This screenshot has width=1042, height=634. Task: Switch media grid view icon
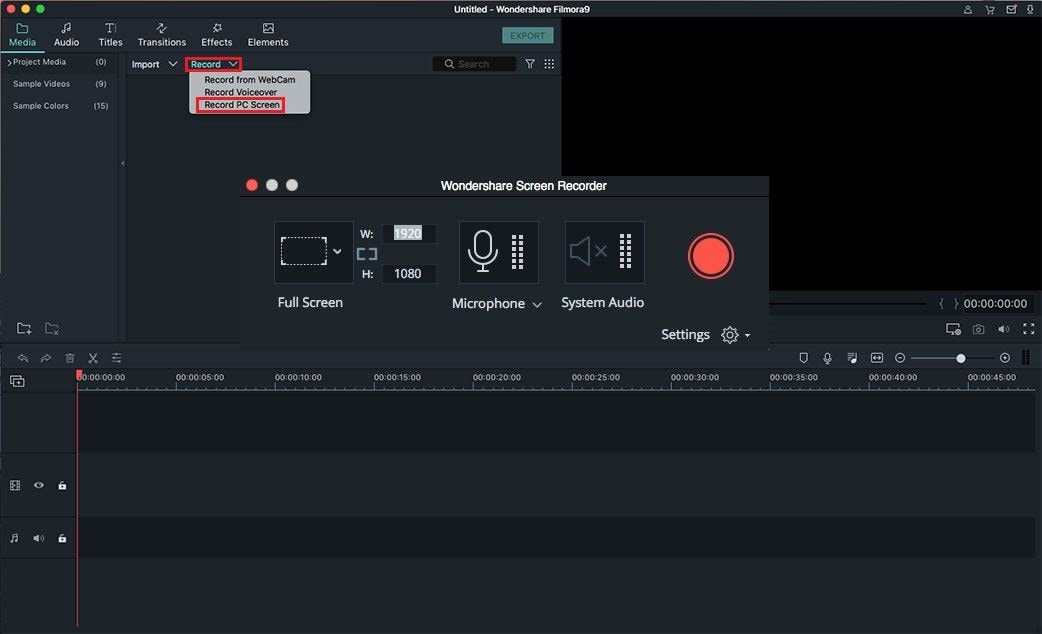549,64
